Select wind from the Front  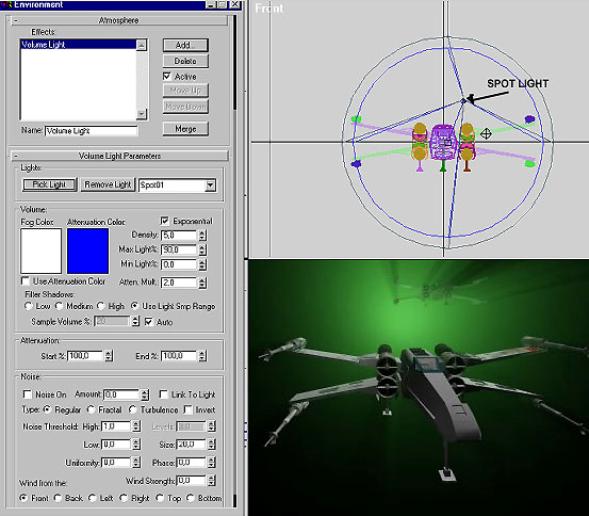(23, 498)
